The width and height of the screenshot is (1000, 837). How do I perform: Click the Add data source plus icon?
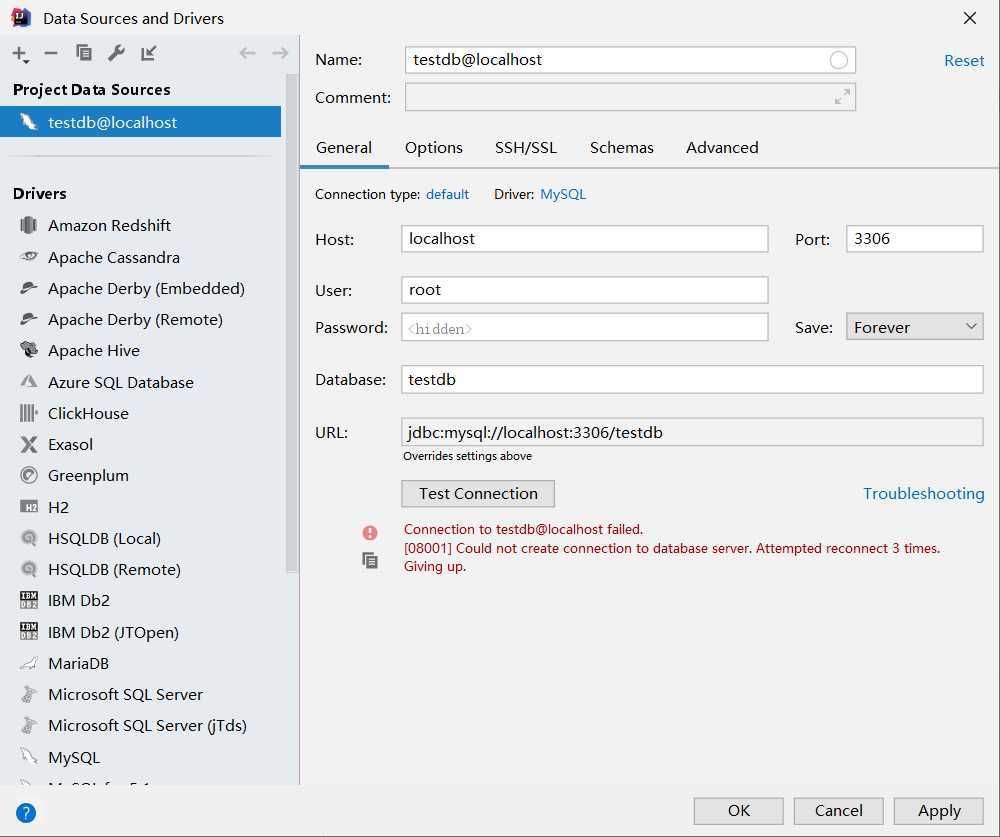point(20,54)
